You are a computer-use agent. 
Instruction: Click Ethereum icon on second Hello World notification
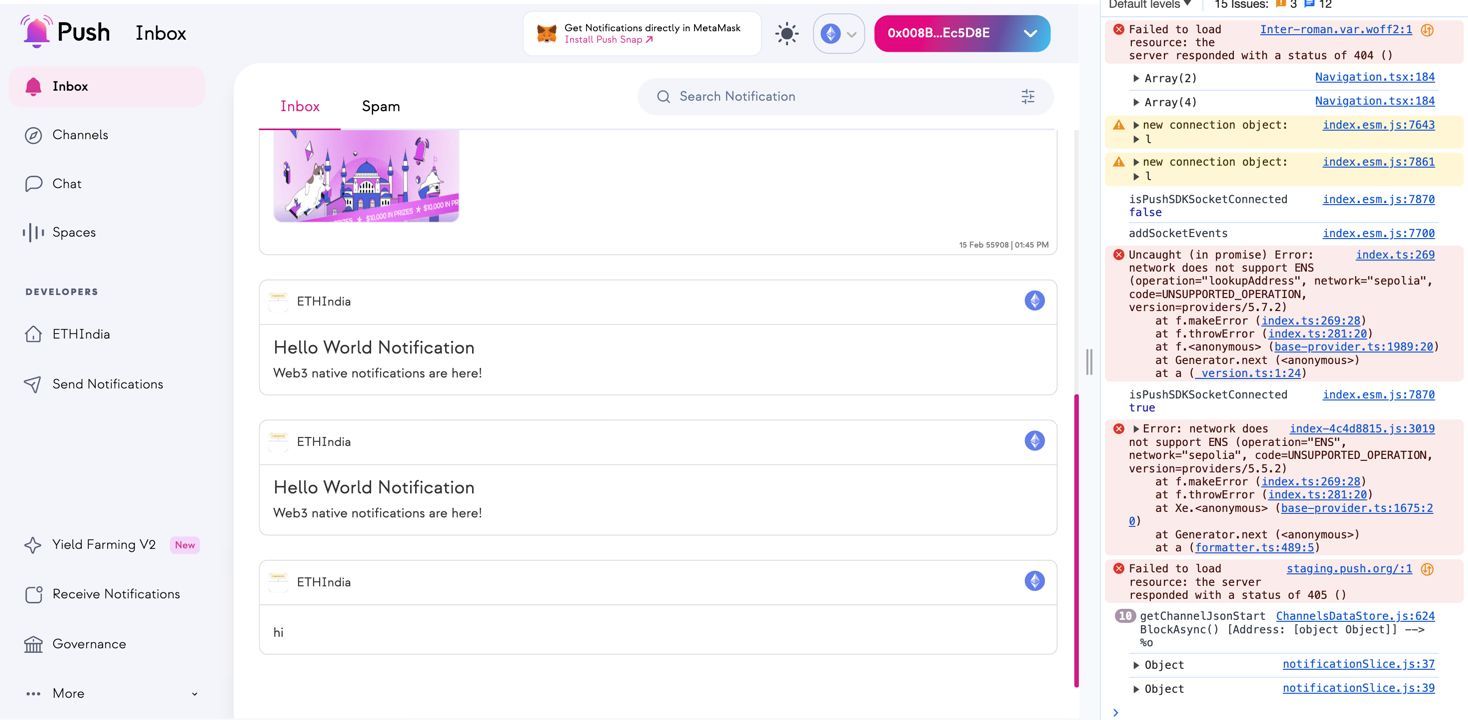(1035, 441)
